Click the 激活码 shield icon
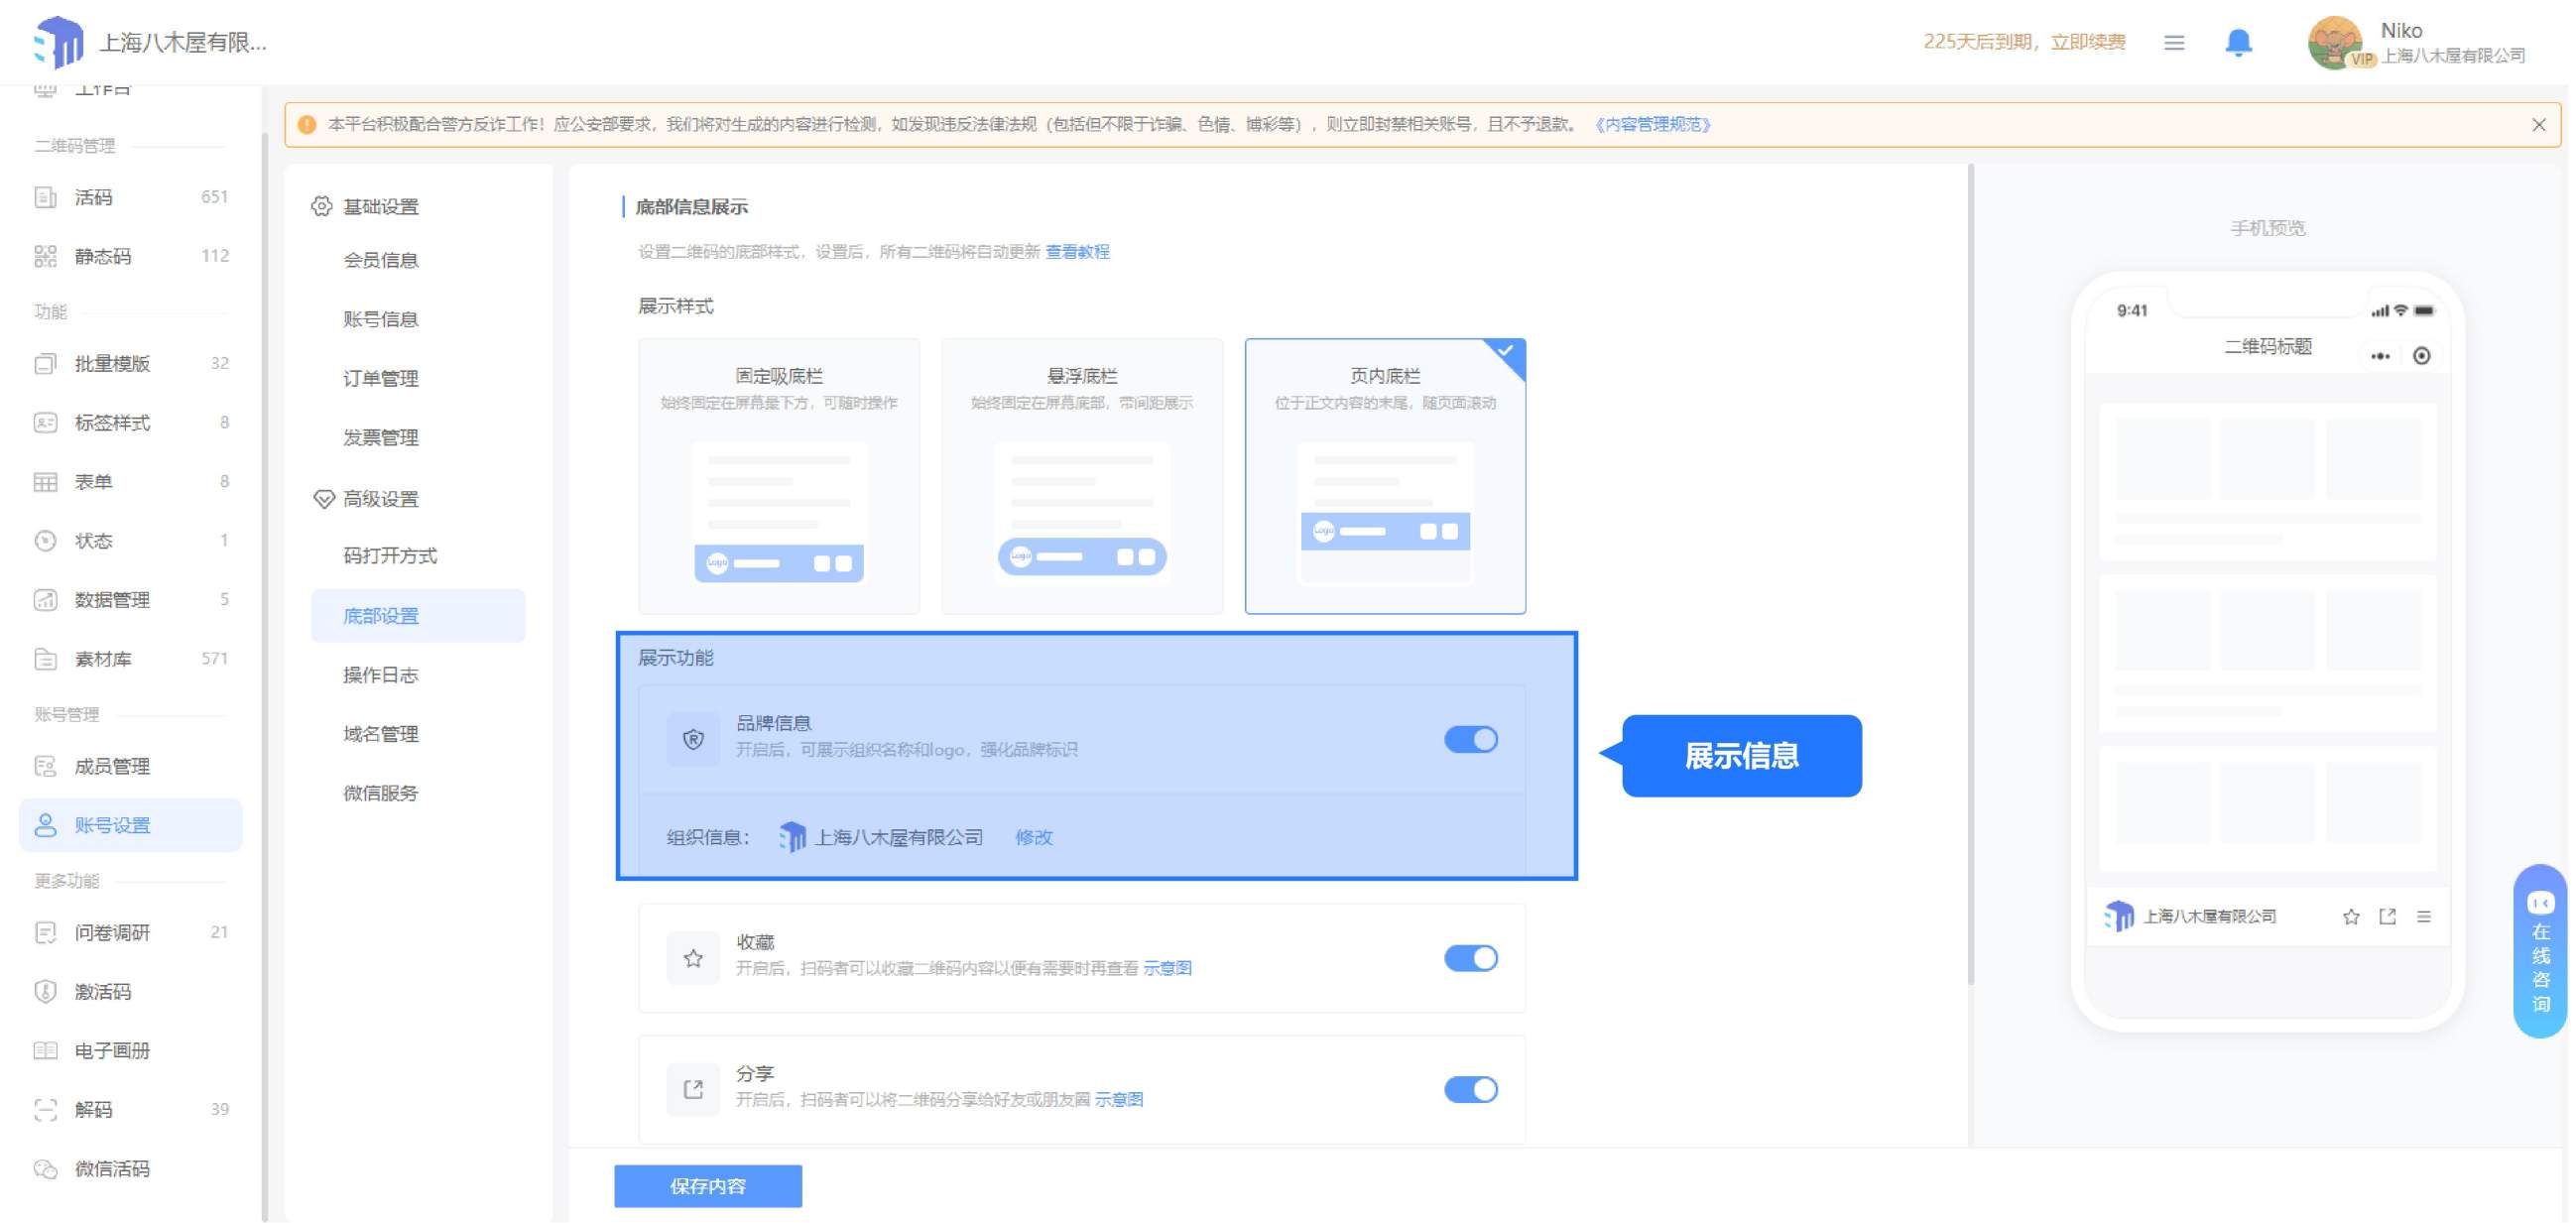The image size is (2576, 1223). tap(45, 991)
